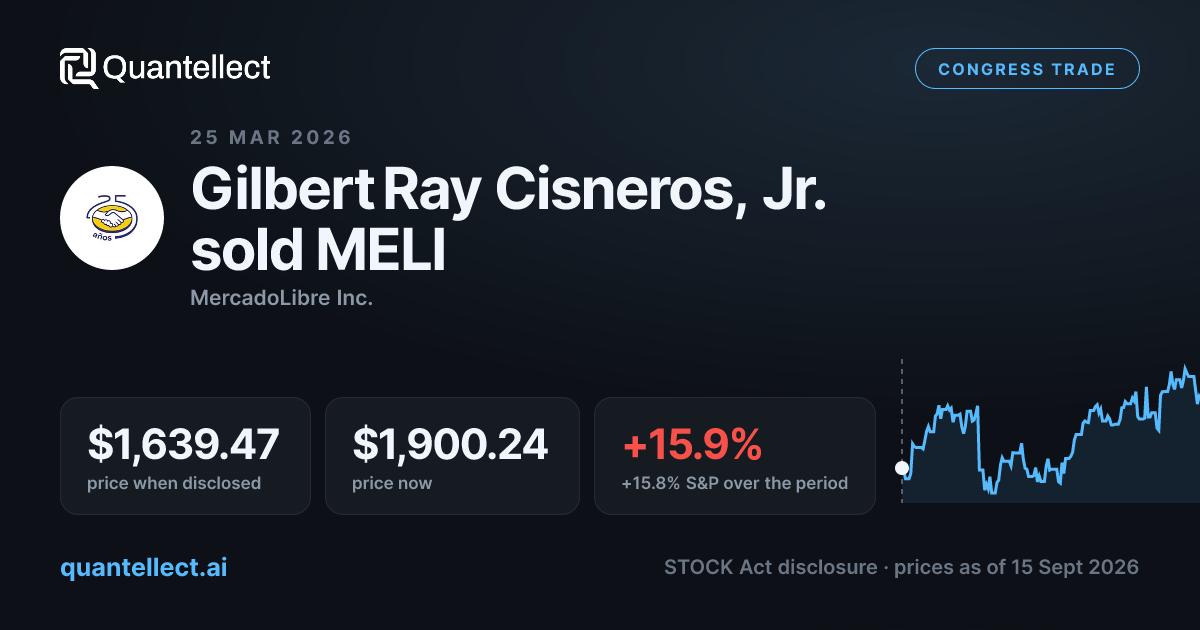Select the Congress Trade badge
This screenshot has height=630, width=1200.
click(1027, 69)
